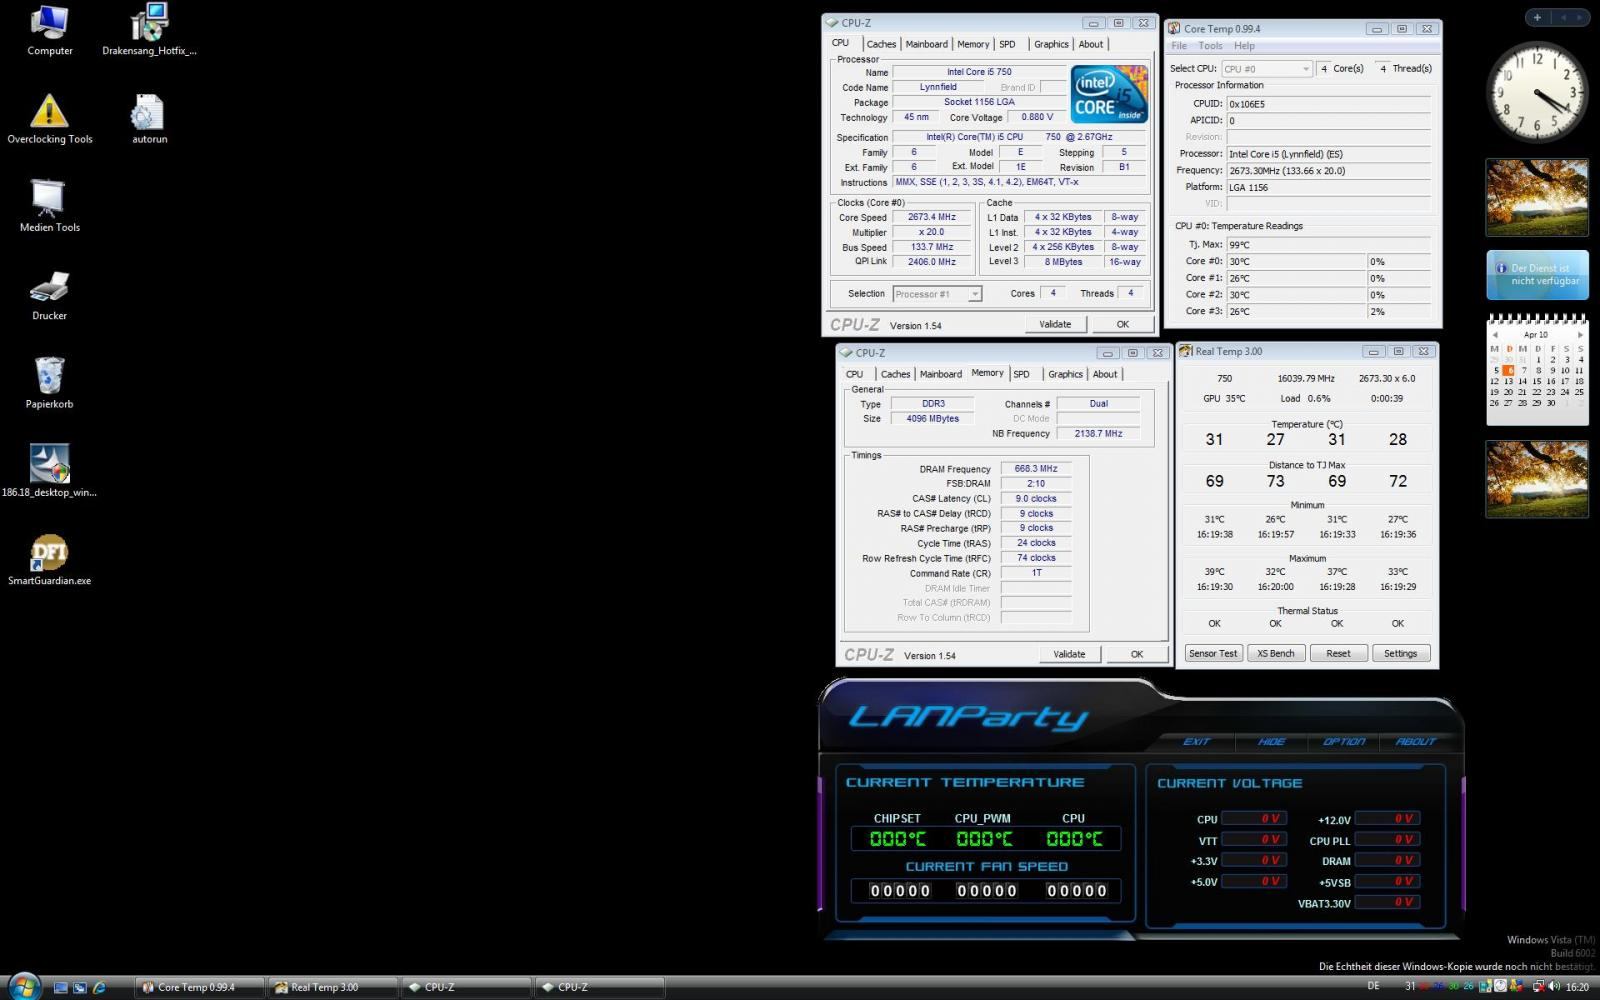Click the Core Speed value 2673.4 MHz
The image size is (1600, 1000).
(x=931, y=217)
